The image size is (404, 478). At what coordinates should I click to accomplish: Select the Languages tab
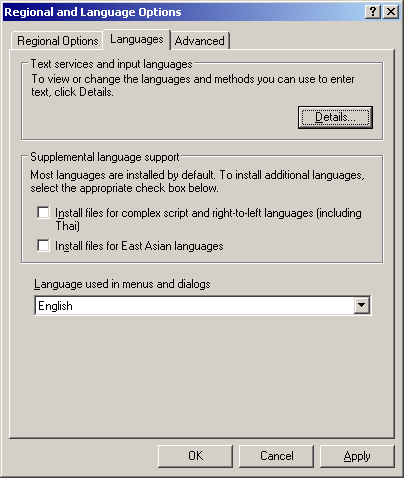pyautogui.click(x=137, y=39)
